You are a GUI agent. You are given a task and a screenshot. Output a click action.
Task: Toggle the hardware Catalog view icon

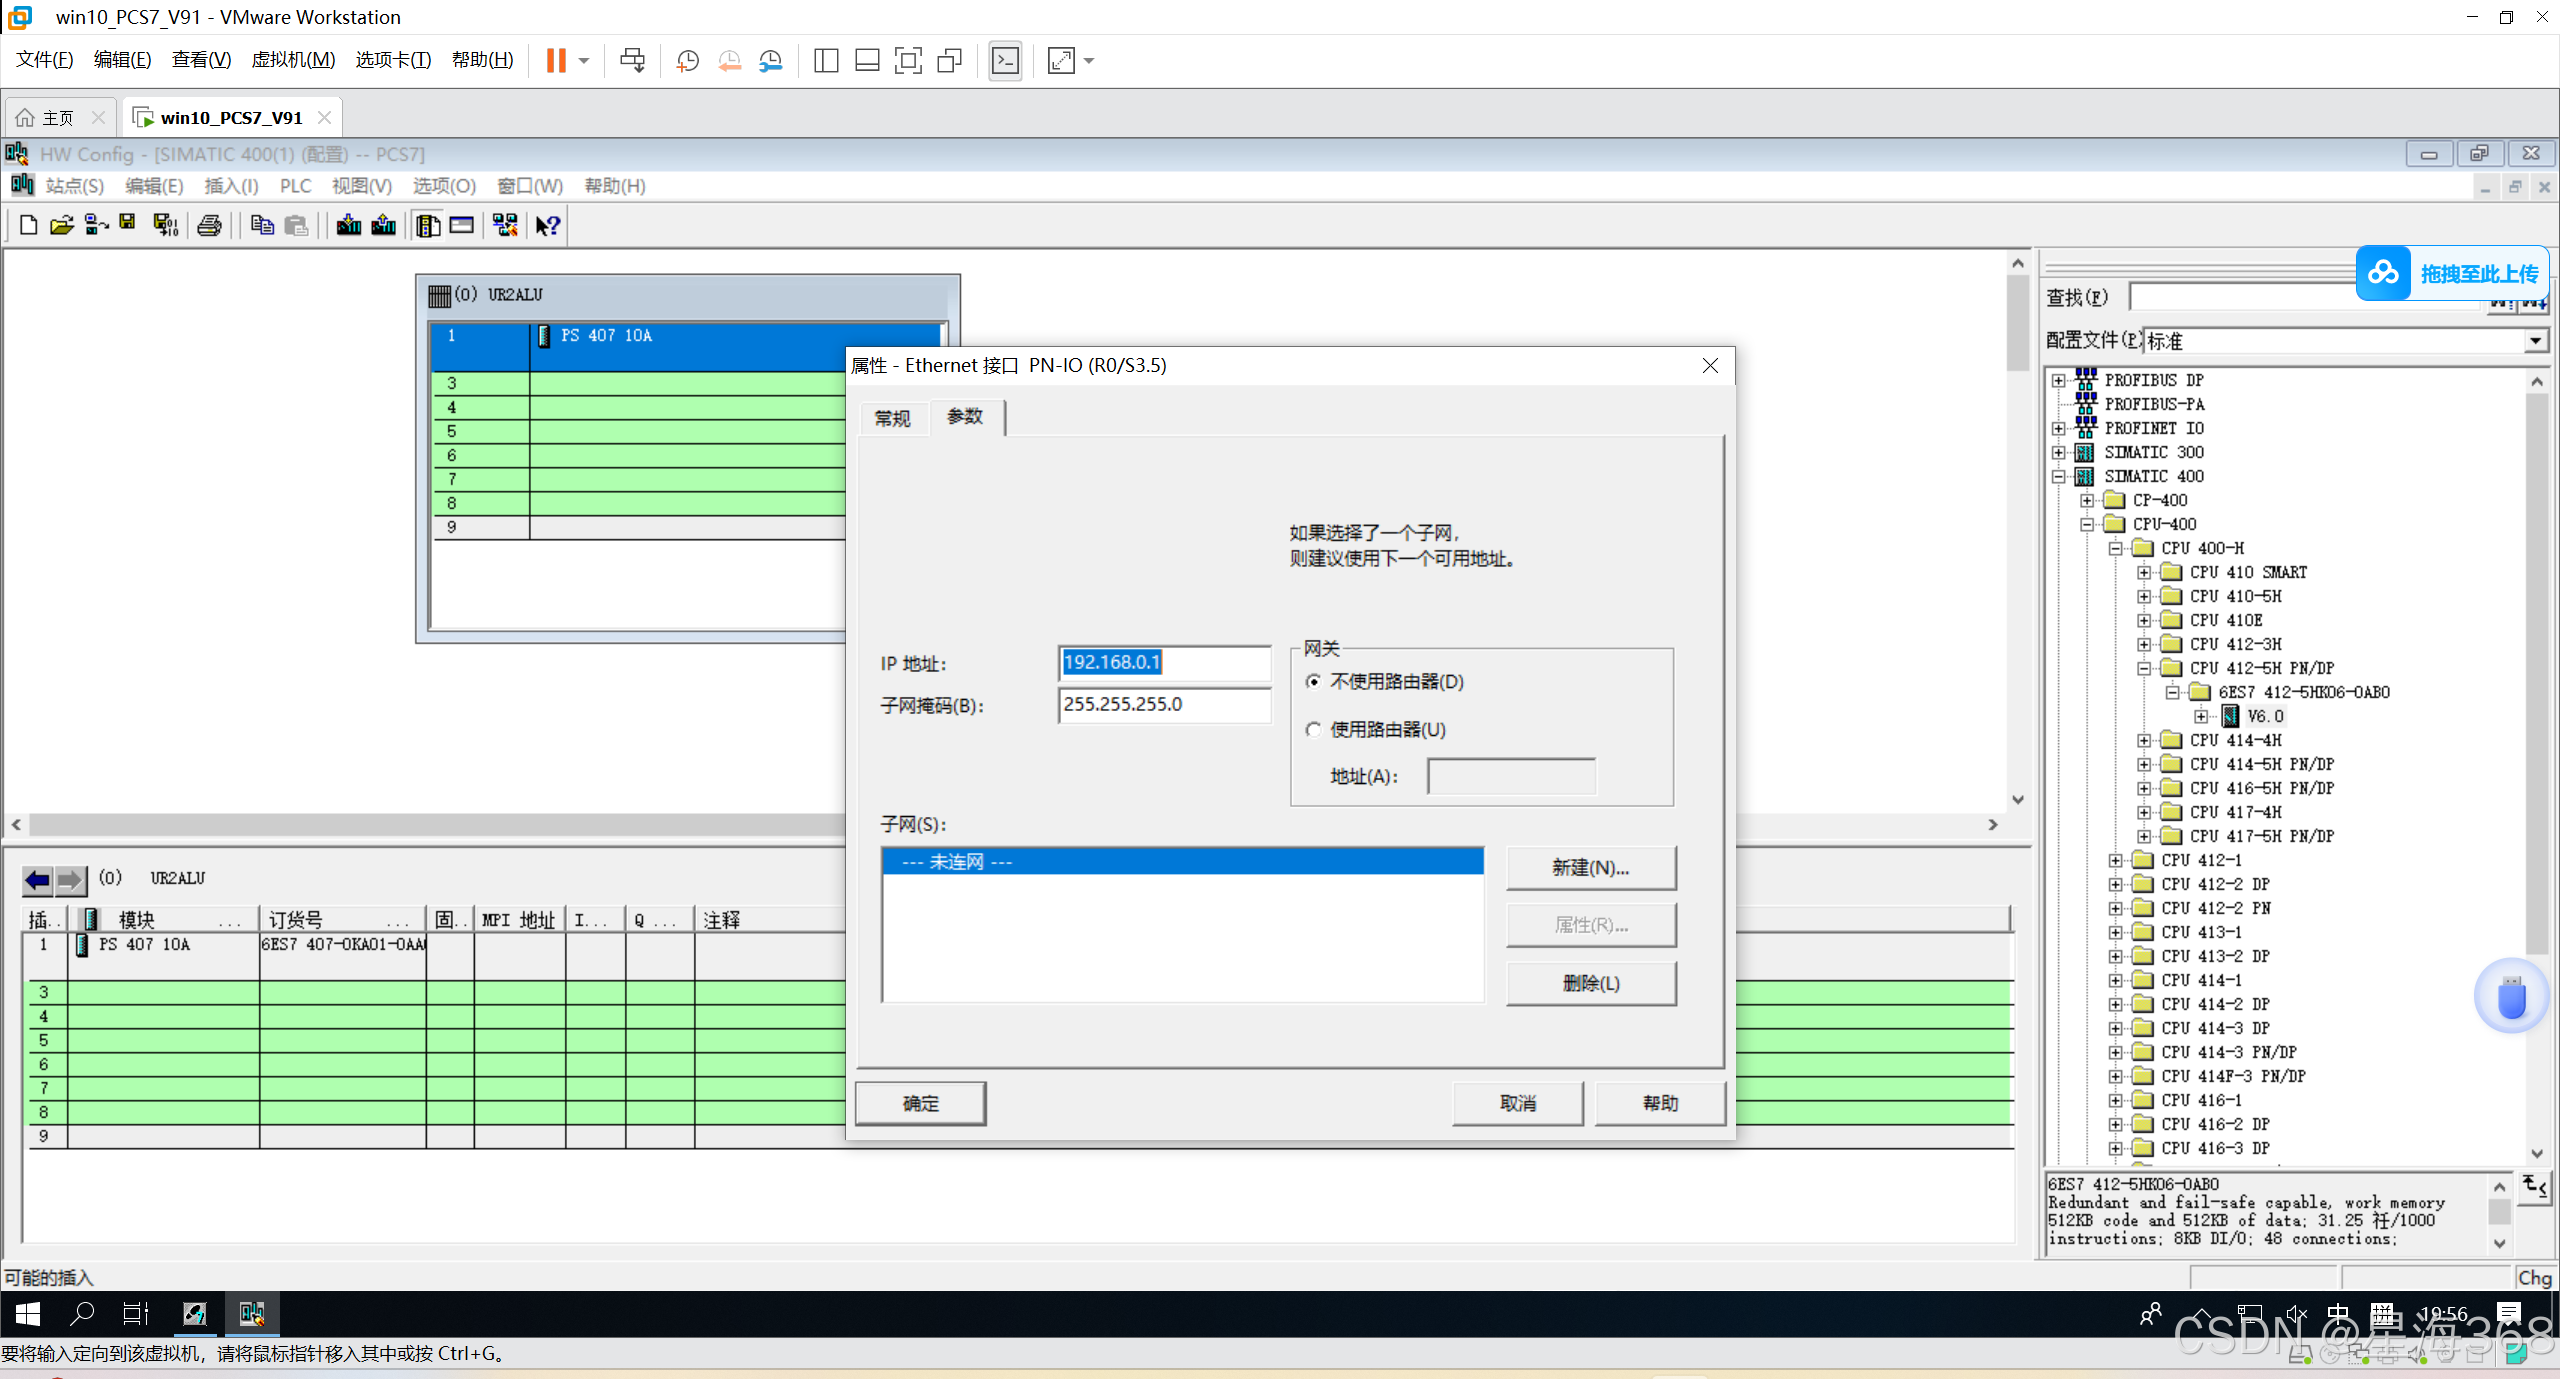[428, 226]
